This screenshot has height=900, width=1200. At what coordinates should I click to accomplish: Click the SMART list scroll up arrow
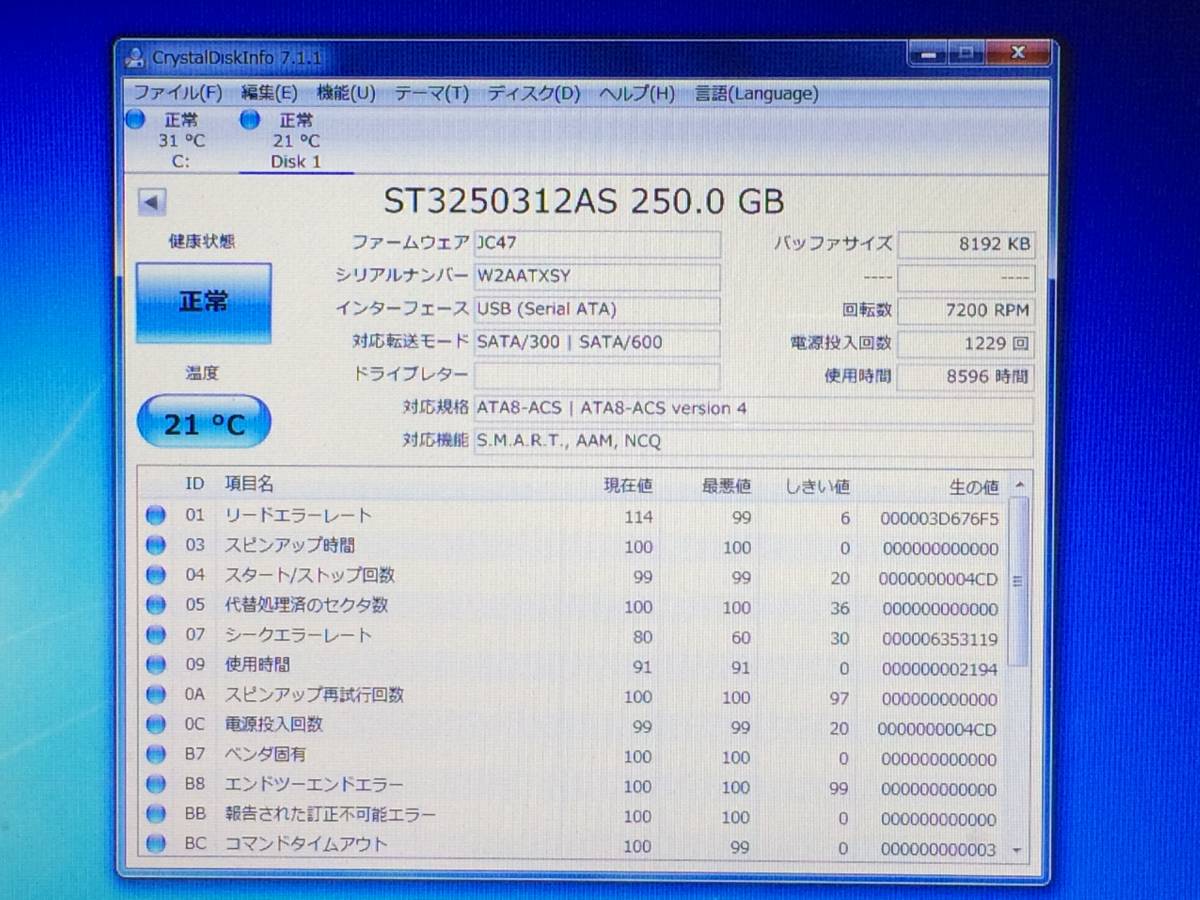[x=1018, y=486]
